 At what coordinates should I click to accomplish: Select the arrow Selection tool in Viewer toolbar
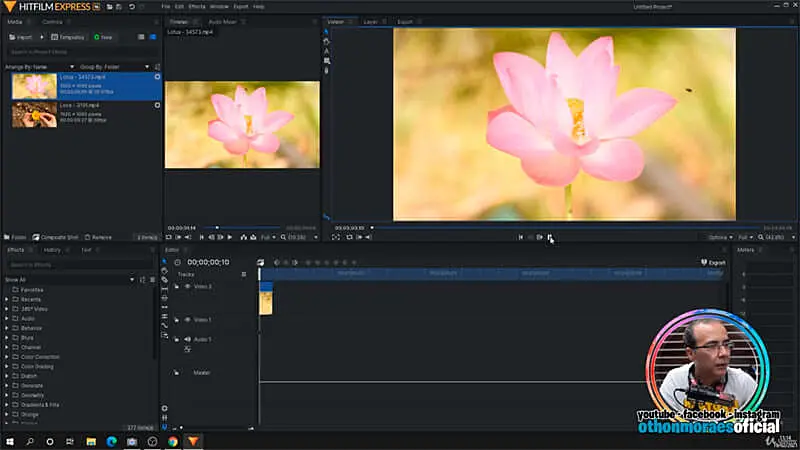327,32
